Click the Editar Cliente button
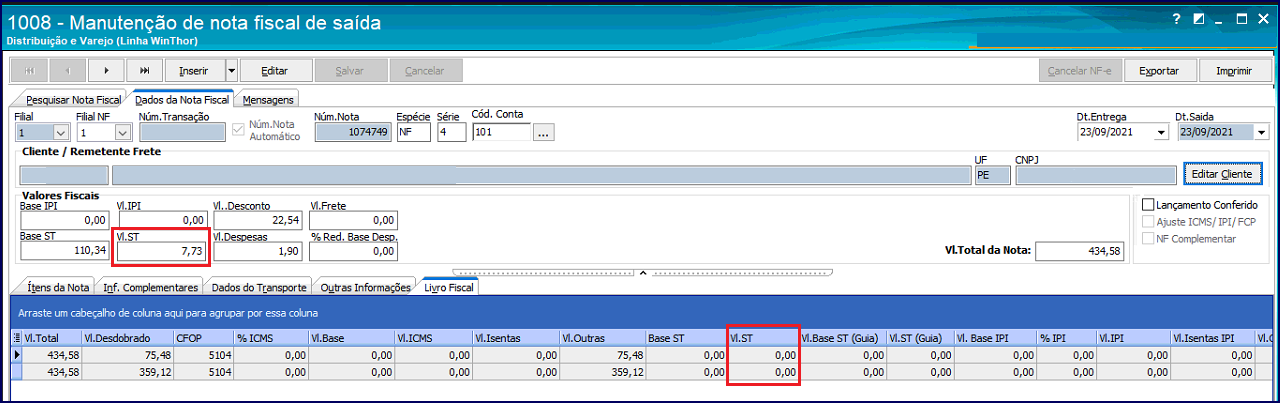Image resolution: width=1280 pixels, height=403 pixels. [1222, 174]
